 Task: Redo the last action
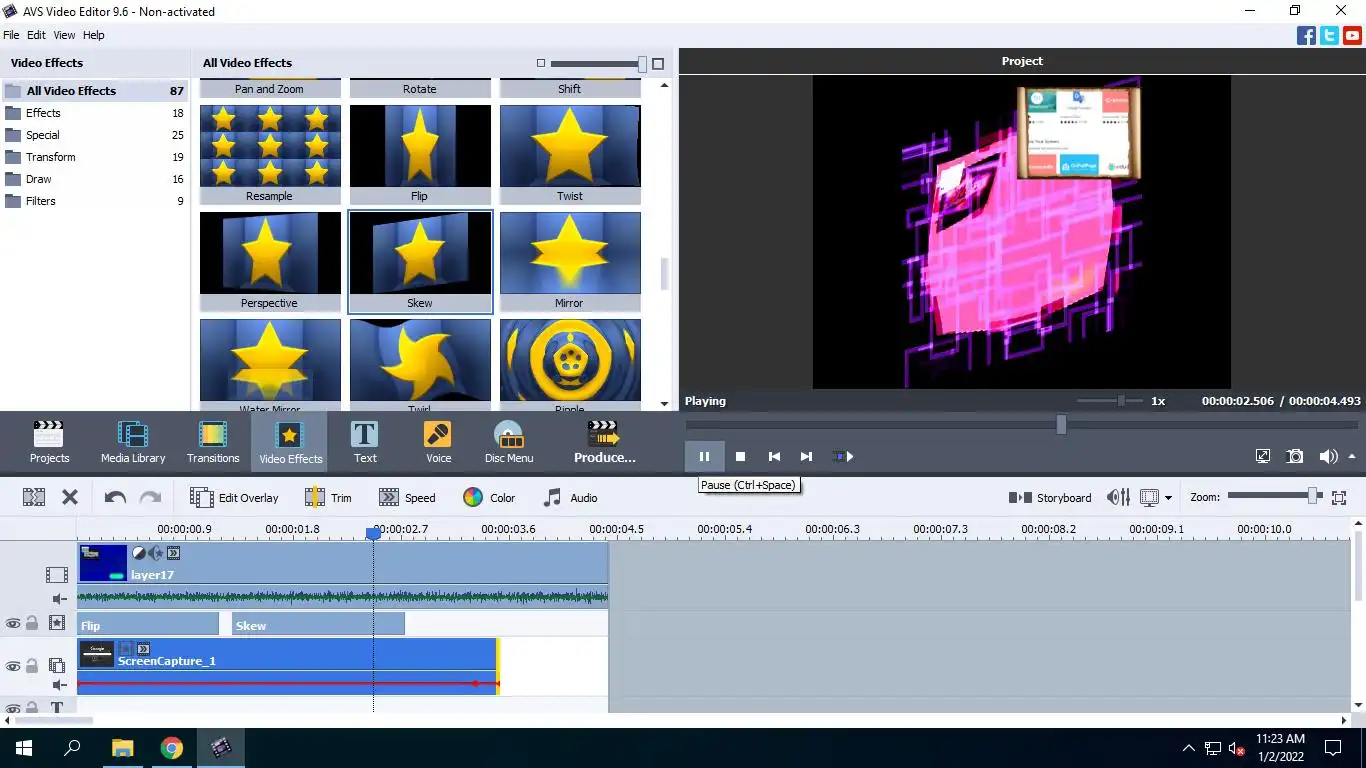pyautogui.click(x=150, y=497)
